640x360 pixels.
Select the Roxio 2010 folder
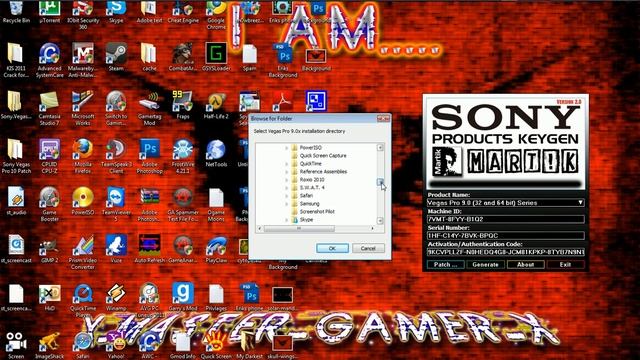311,180
